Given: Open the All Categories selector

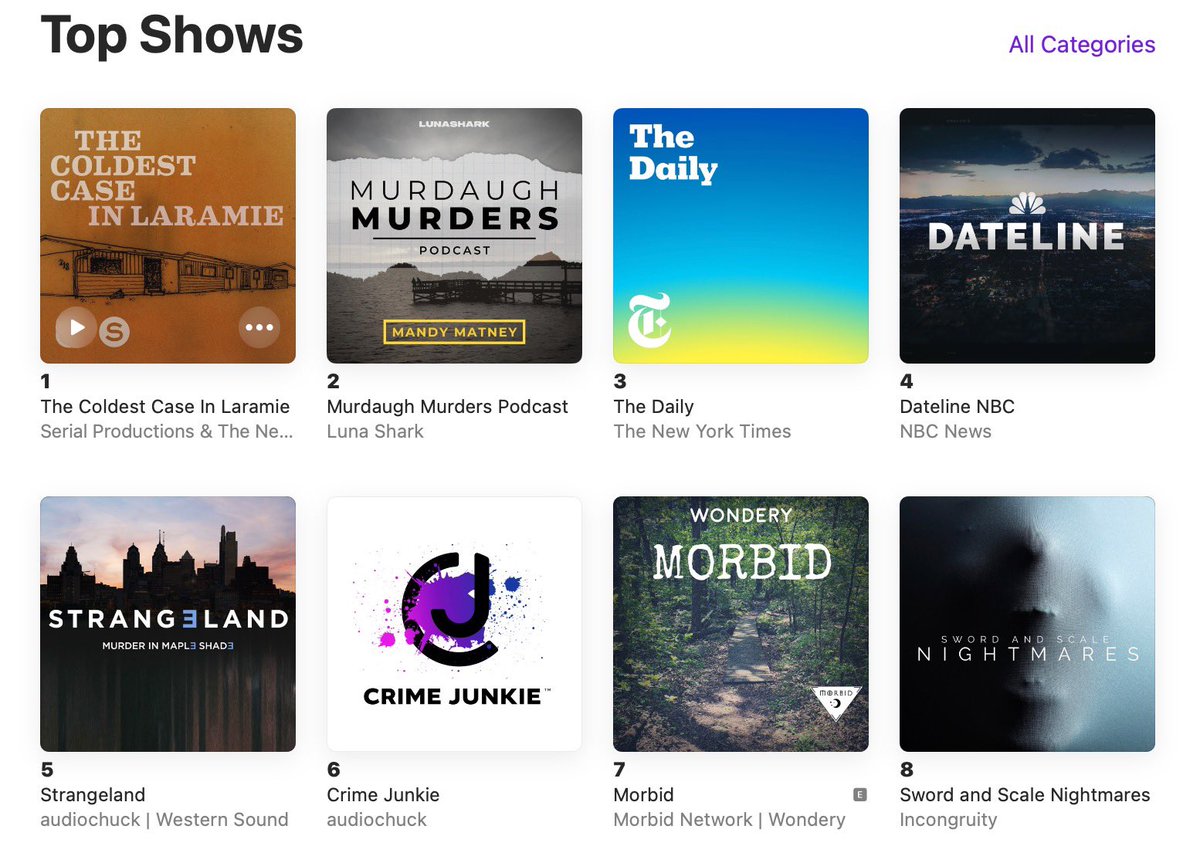Looking at the screenshot, I should (x=1082, y=44).
